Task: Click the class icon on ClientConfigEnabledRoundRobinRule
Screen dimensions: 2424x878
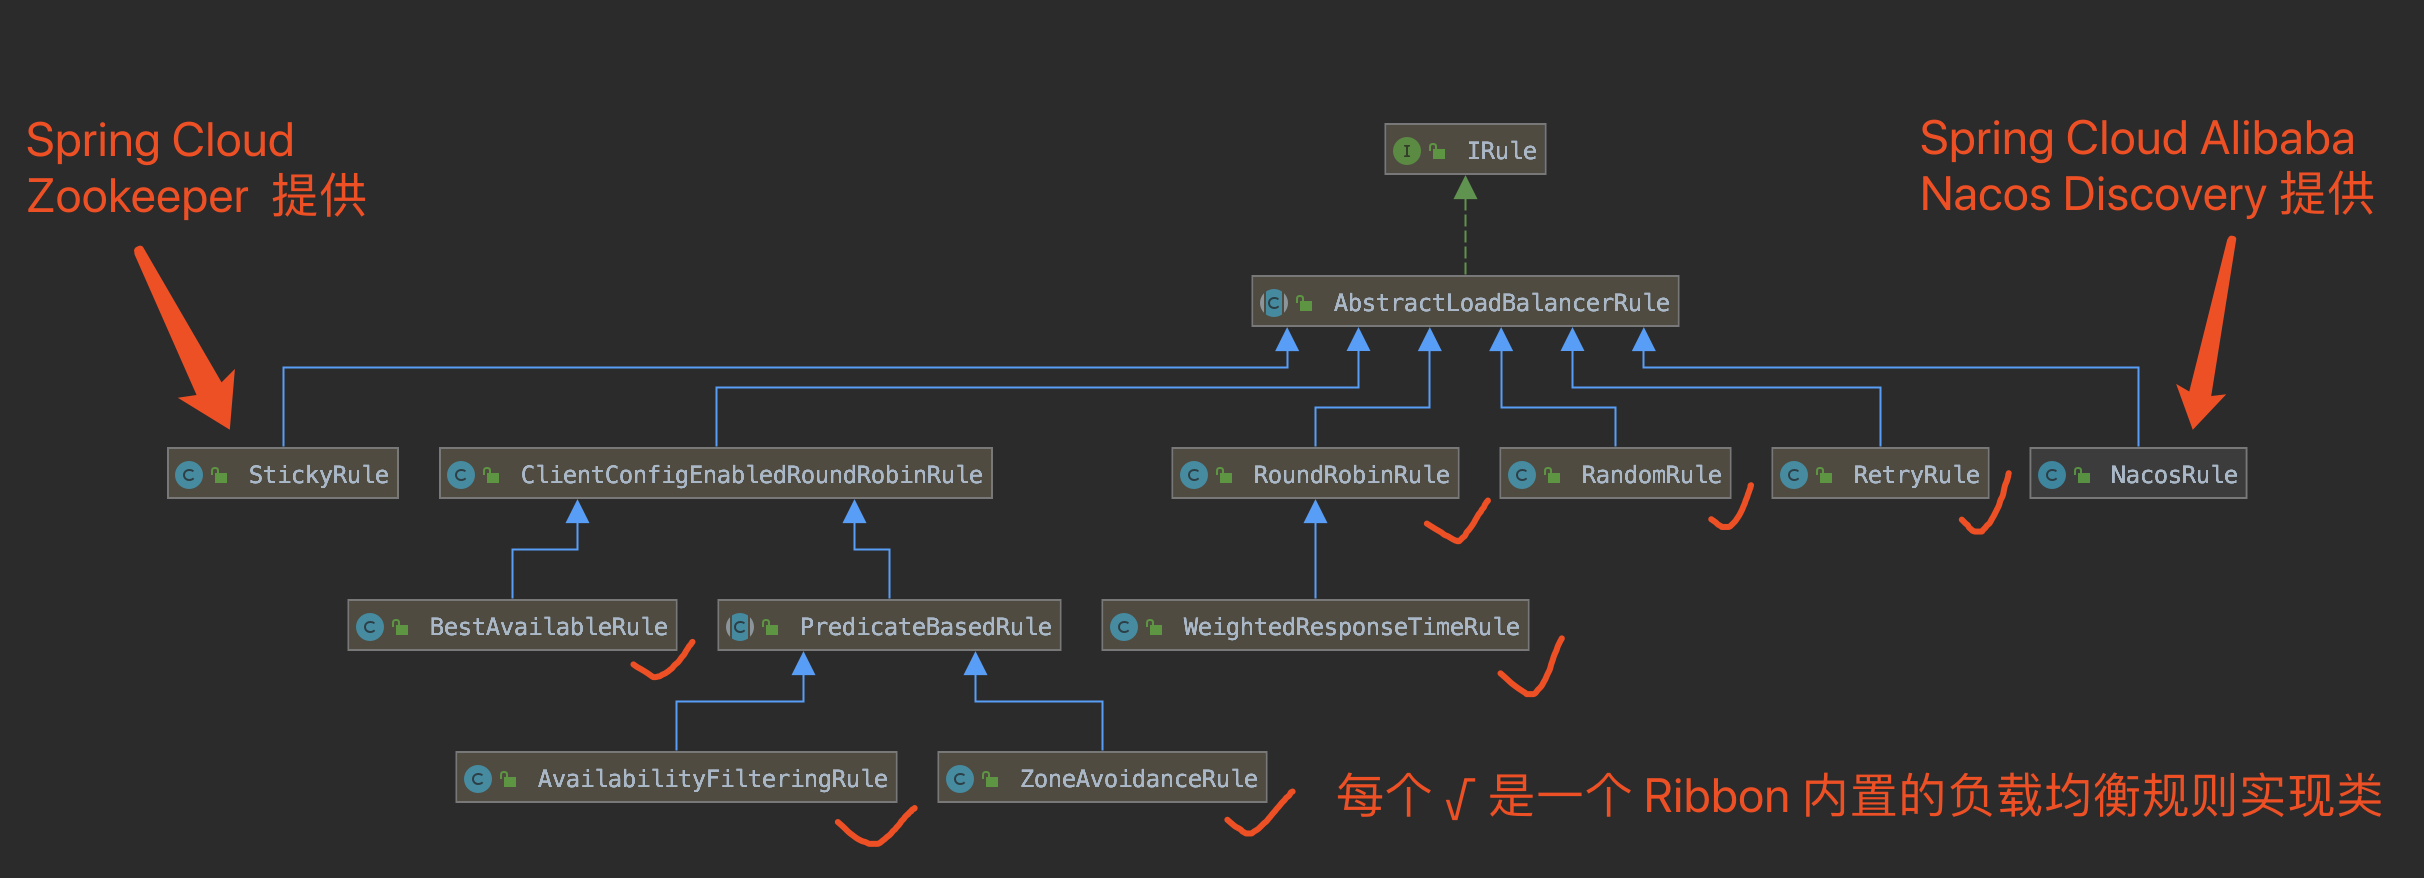Action: pyautogui.click(x=461, y=475)
